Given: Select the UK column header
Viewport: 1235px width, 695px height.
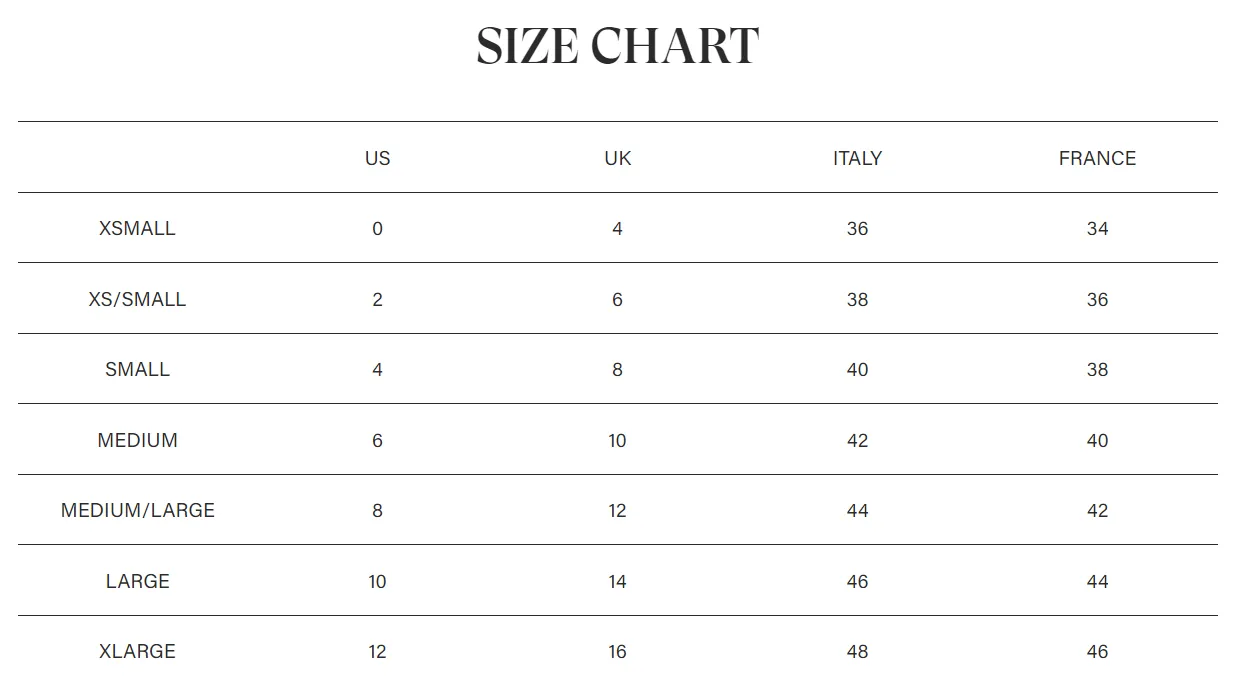Looking at the screenshot, I should (x=617, y=158).
